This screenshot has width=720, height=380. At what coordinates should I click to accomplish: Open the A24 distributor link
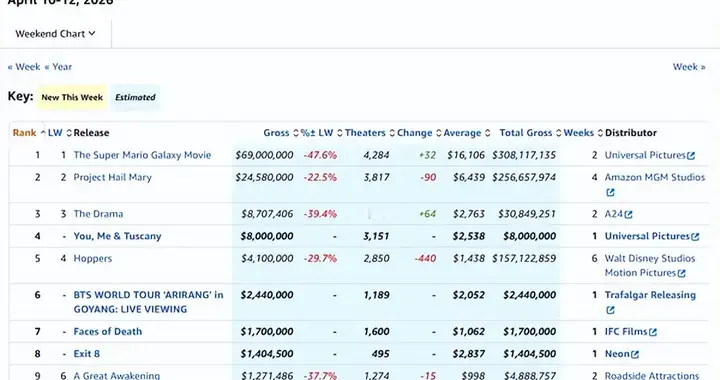pyautogui.click(x=613, y=214)
